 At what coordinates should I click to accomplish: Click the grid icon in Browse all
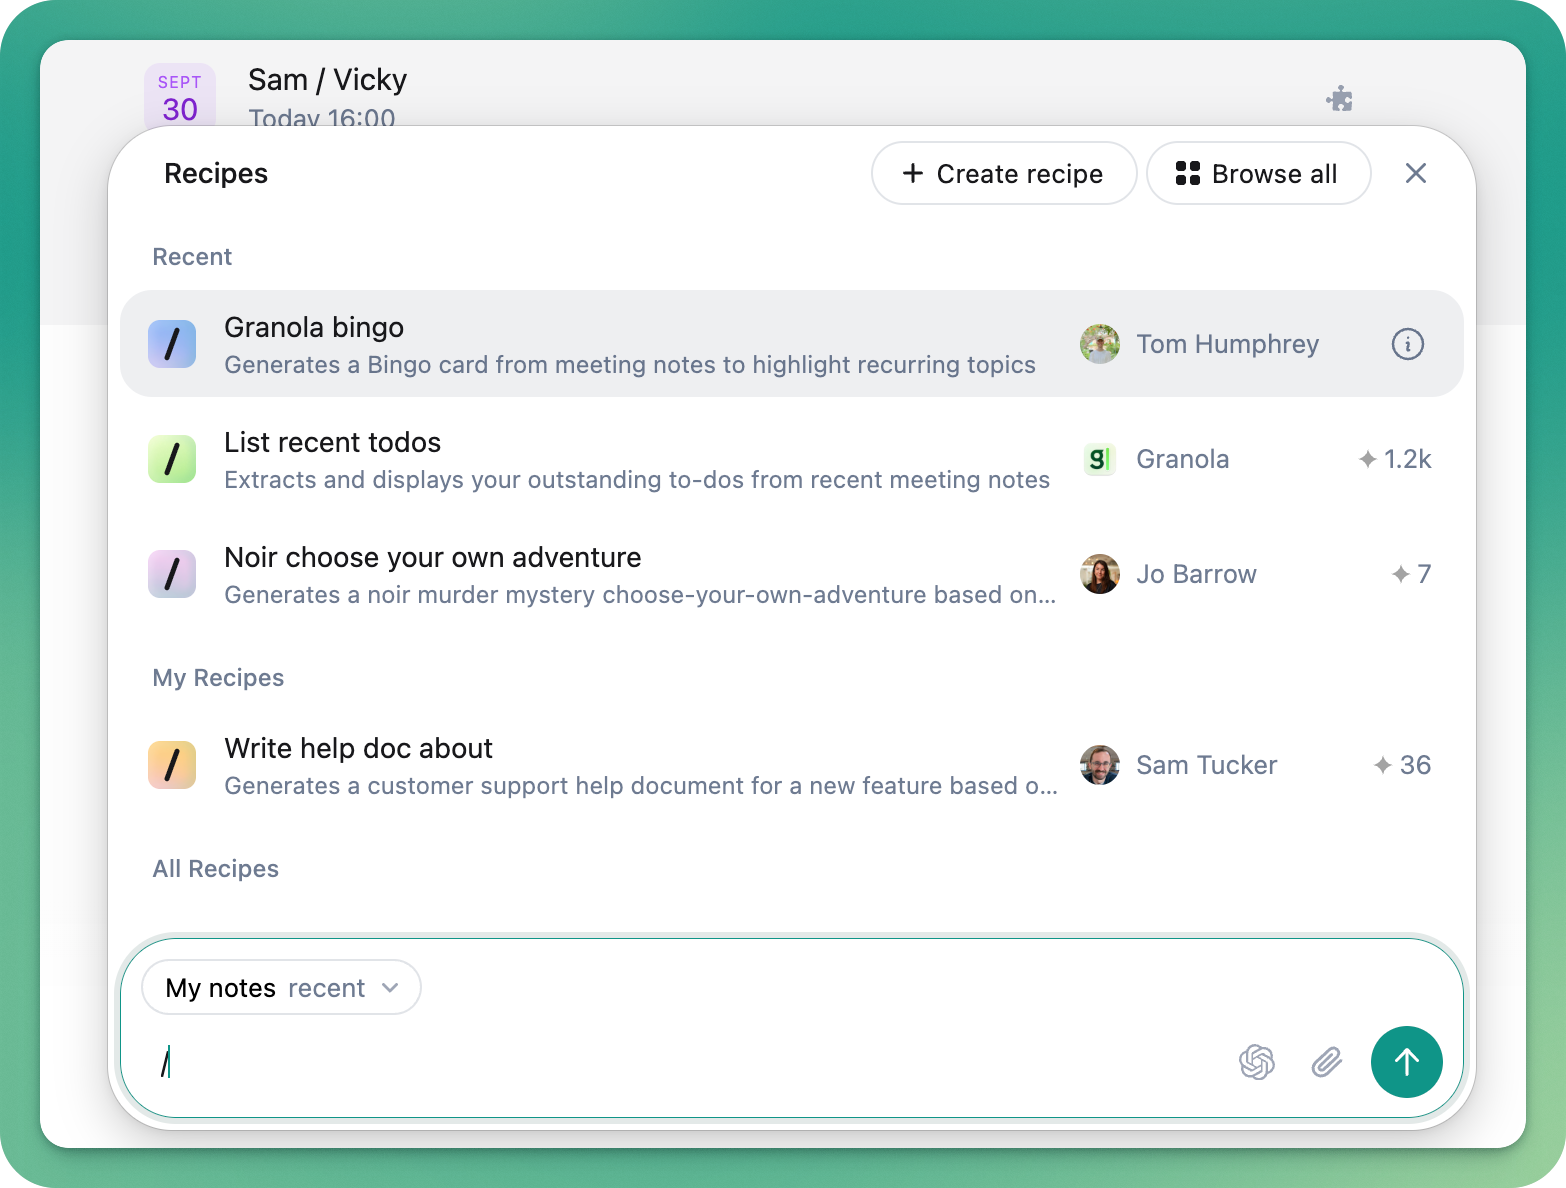coord(1187,173)
